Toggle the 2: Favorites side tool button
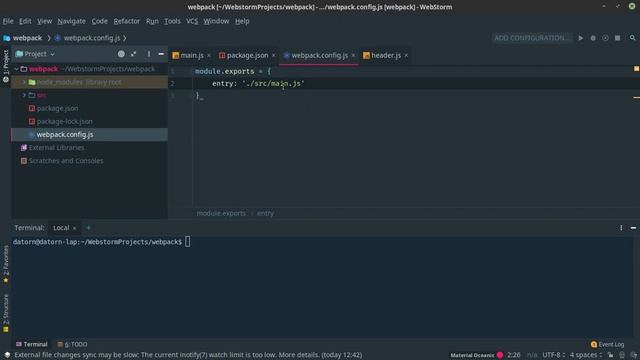The image size is (640, 360). click(x=6, y=264)
